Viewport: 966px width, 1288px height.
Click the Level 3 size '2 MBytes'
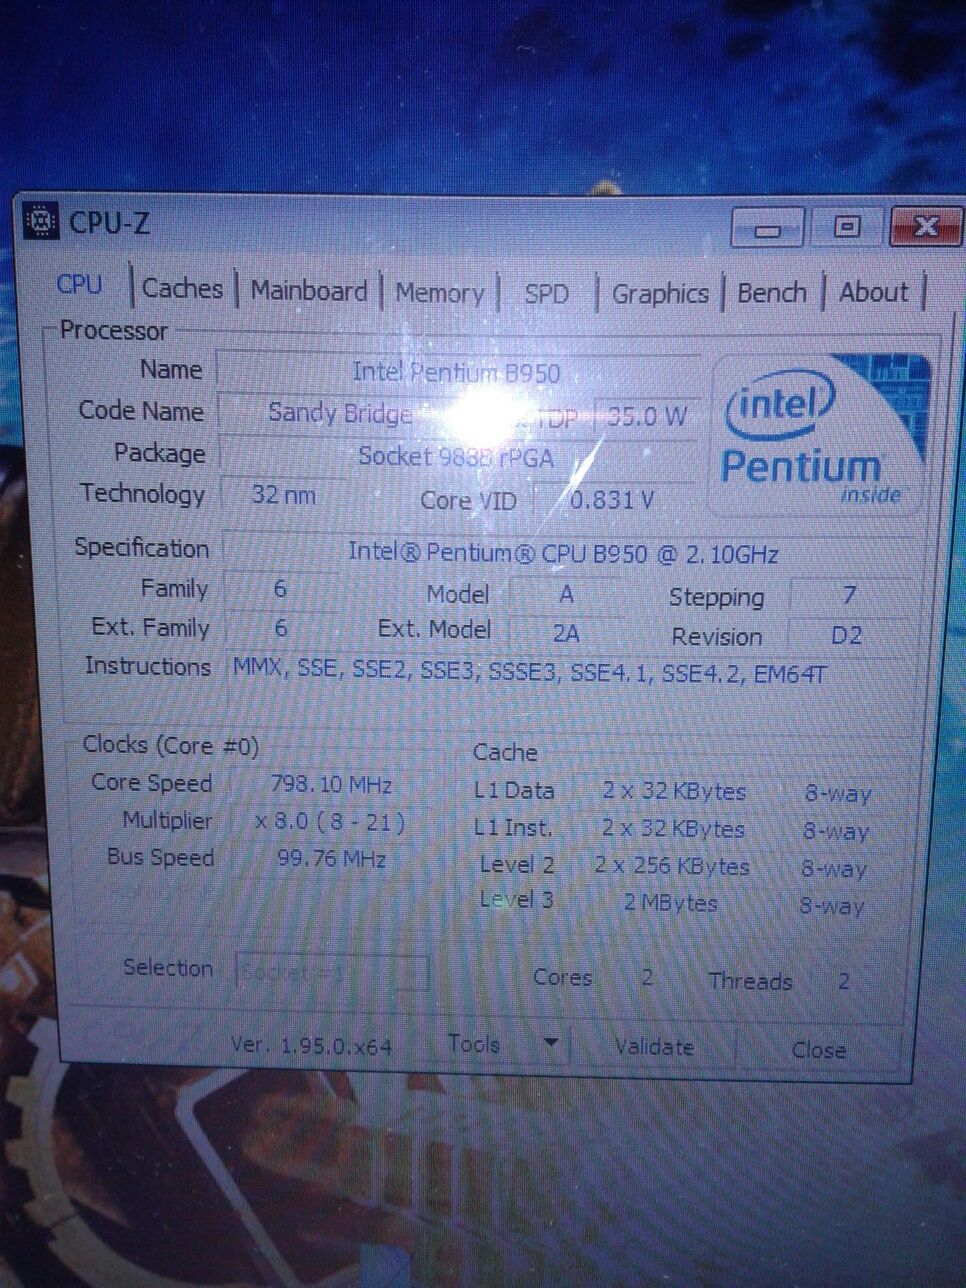[671, 903]
